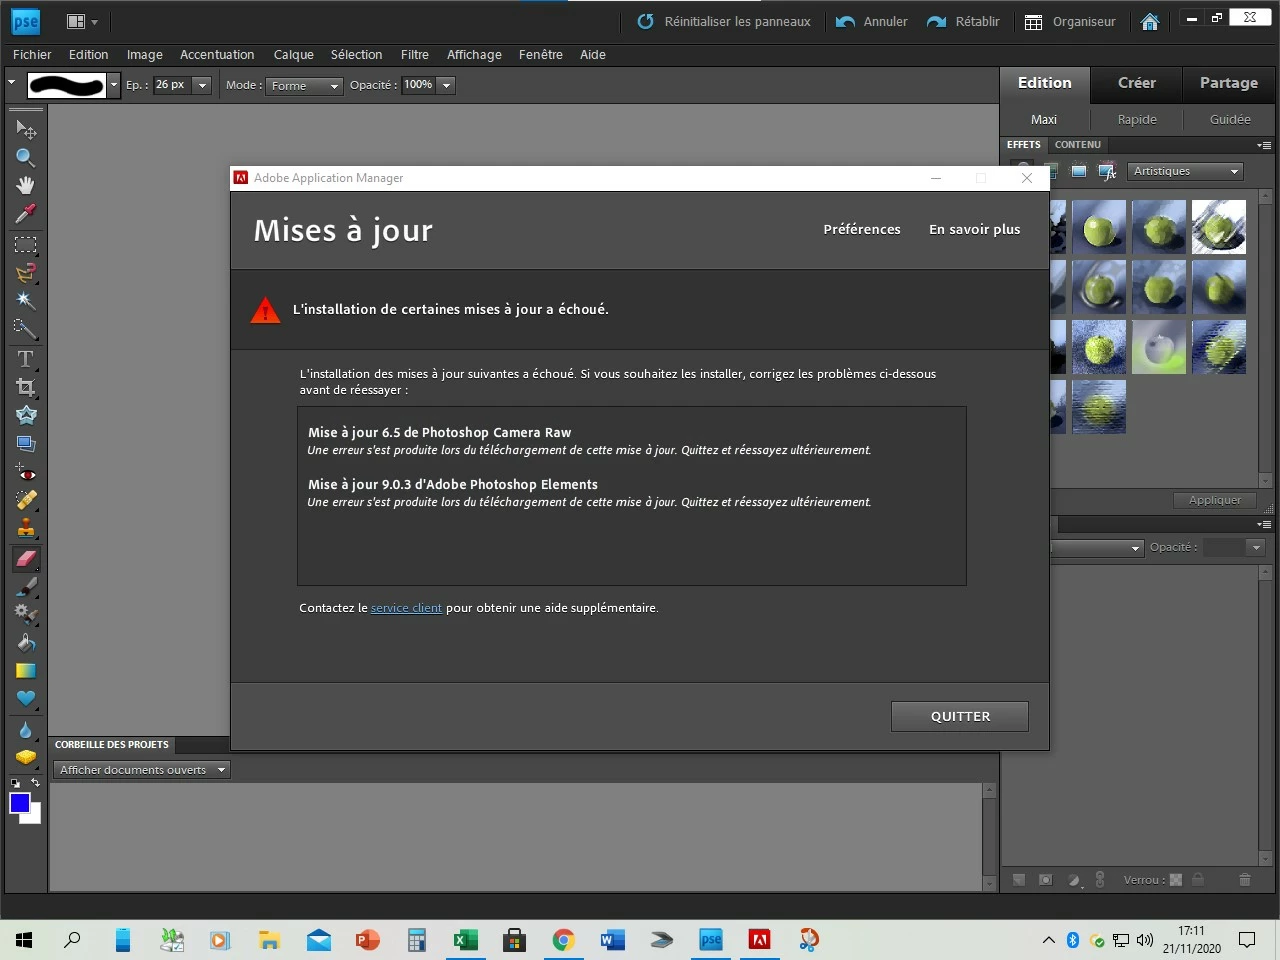Select the Eyedropper tool
This screenshot has height=960, width=1280.
(26, 213)
